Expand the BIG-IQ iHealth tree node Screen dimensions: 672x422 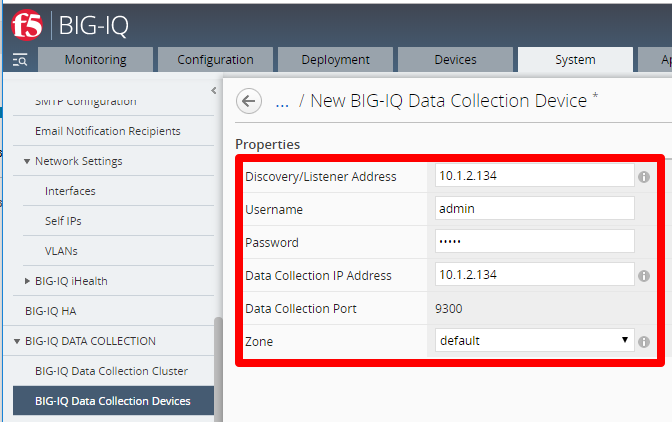[x=27, y=281]
